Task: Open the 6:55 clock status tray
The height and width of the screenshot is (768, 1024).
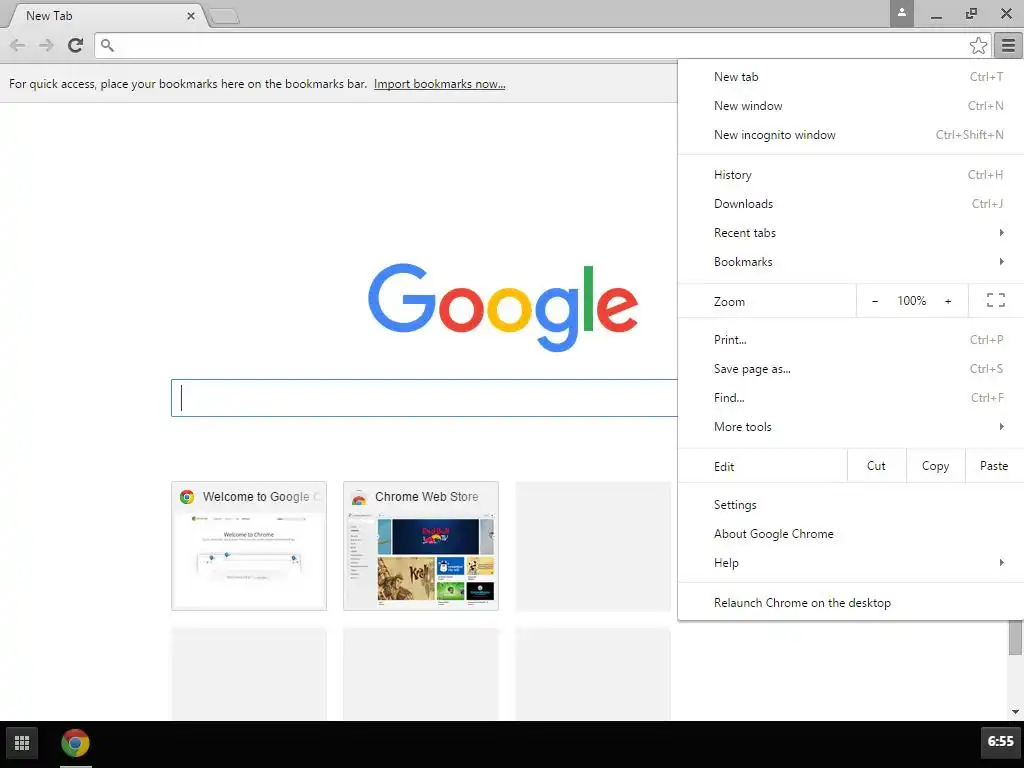Action: [x=1000, y=741]
